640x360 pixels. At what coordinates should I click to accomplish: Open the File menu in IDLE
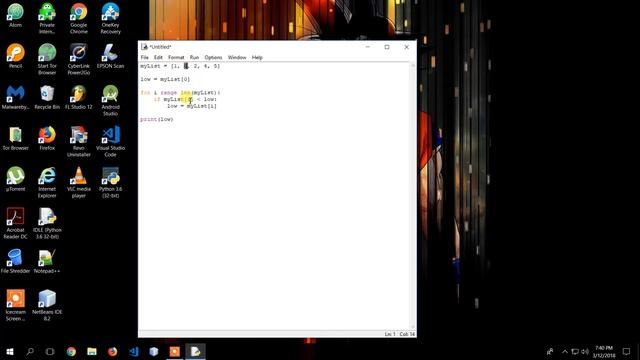144,58
